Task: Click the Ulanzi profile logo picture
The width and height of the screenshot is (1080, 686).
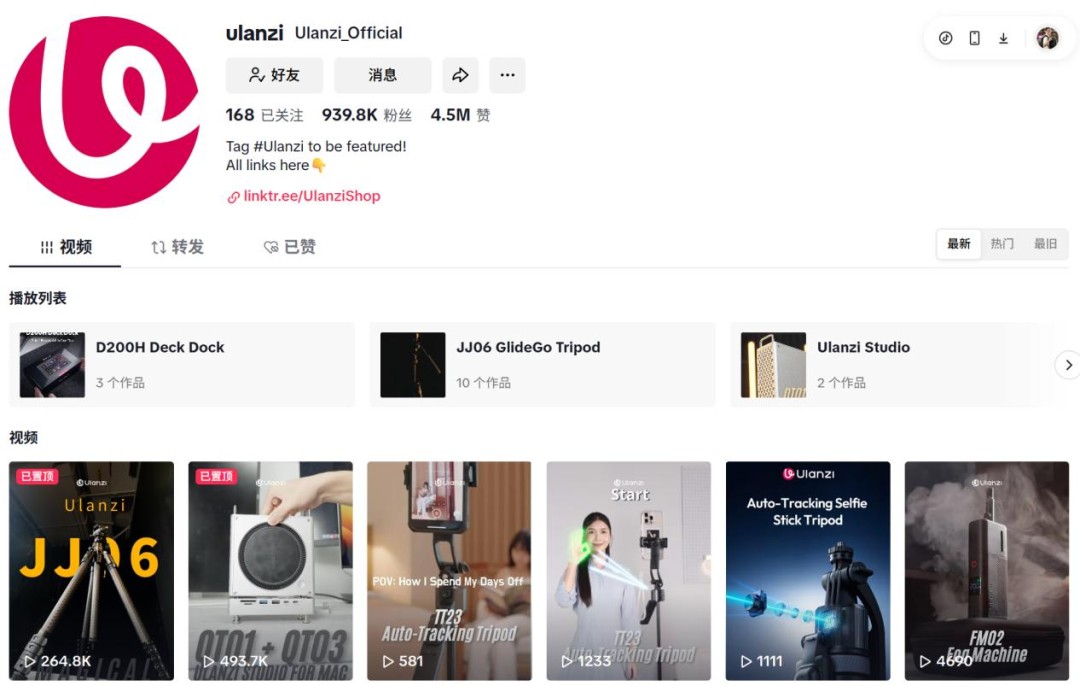Action: pos(104,112)
